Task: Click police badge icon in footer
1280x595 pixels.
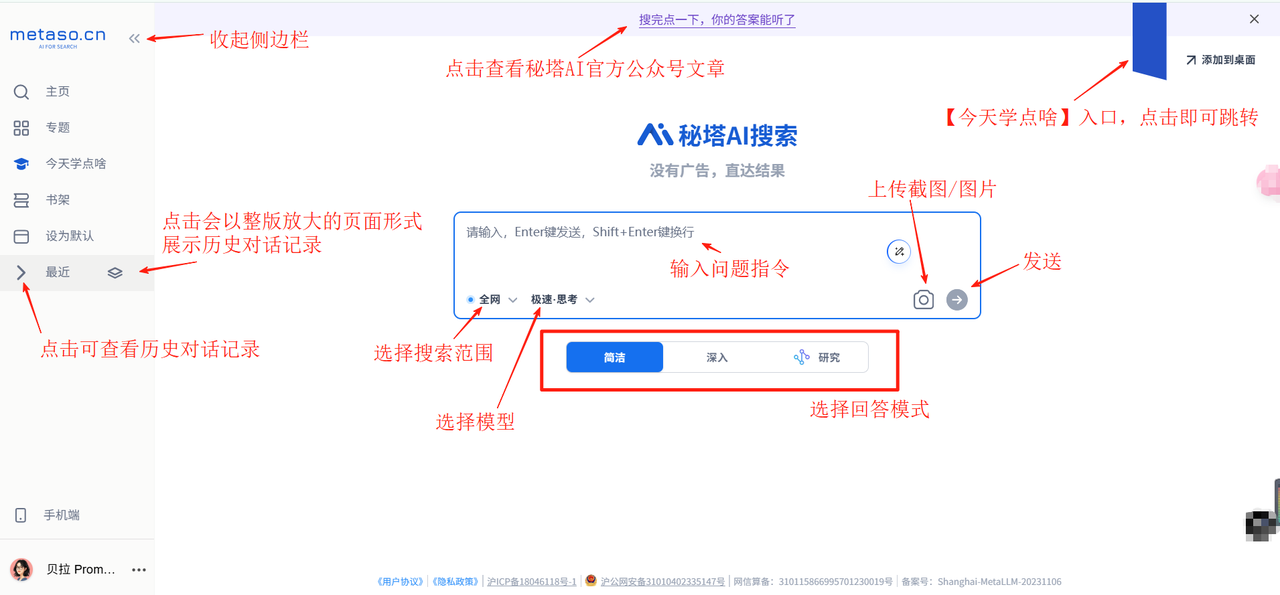Action: click(591, 581)
